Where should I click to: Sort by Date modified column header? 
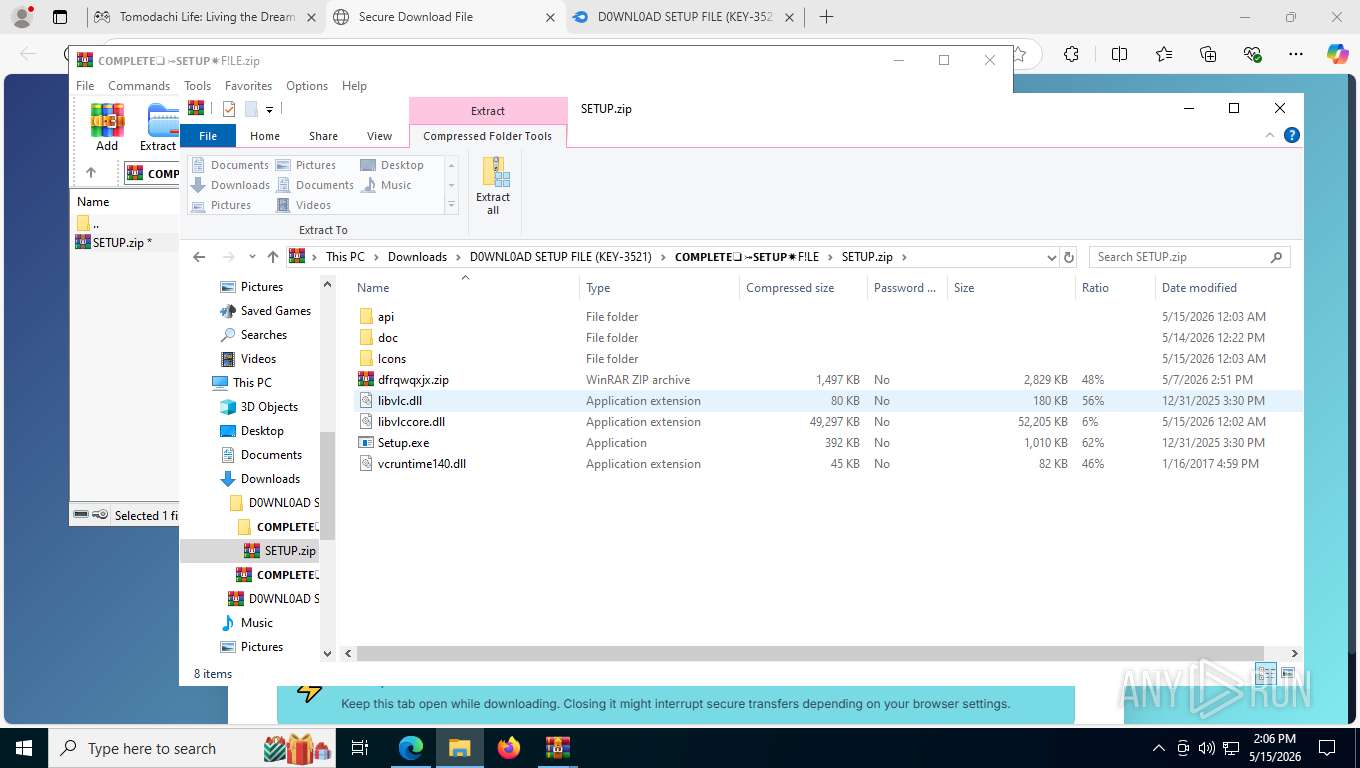[1199, 288]
